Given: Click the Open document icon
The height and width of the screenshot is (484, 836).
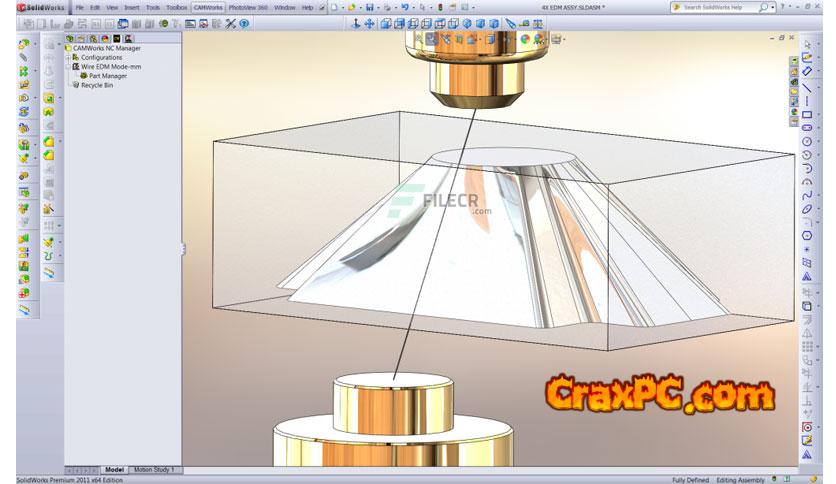Looking at the screenshot, I should [x=351, y=7].
